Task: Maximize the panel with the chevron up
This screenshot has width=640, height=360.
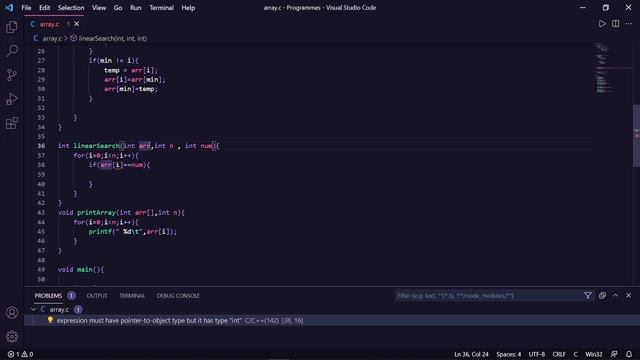Action: [615, 296]
